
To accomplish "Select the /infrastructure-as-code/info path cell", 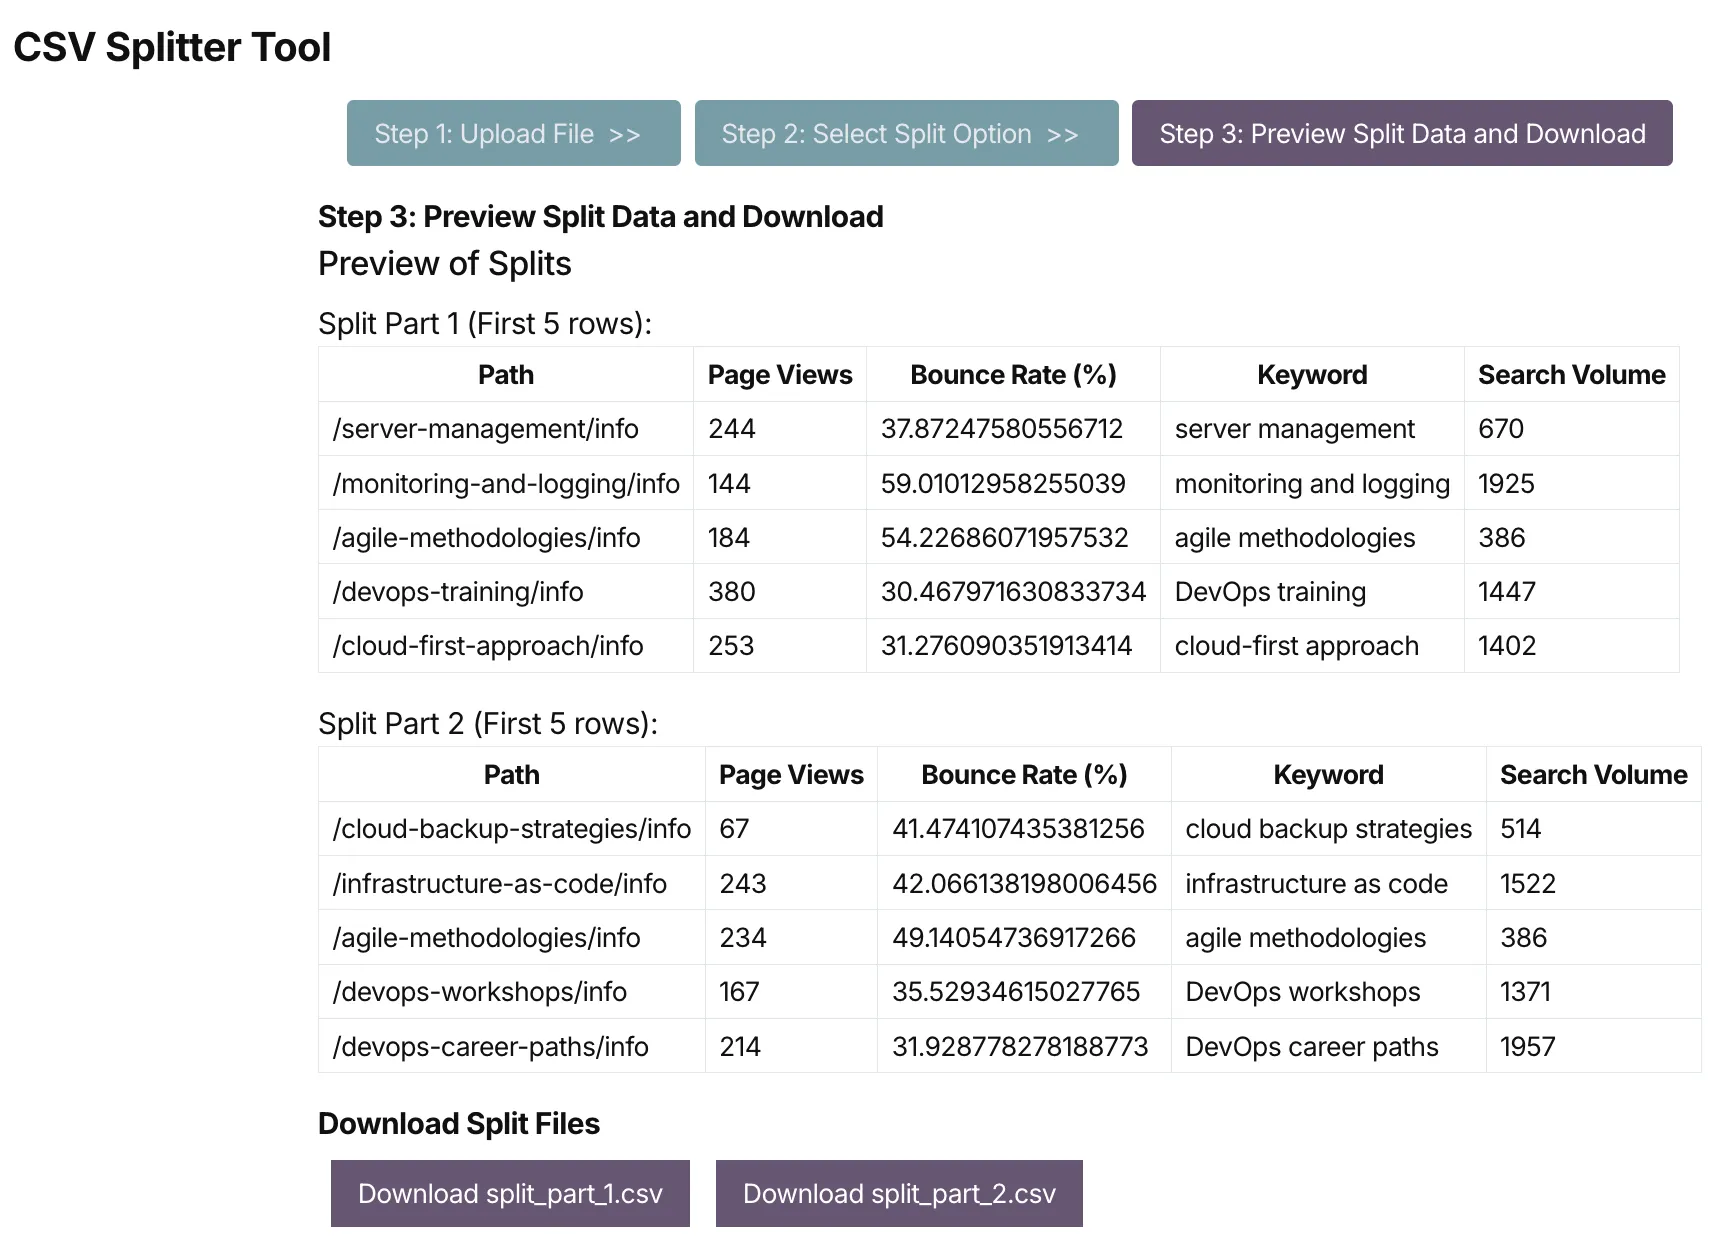I will (x=512, y=884).
